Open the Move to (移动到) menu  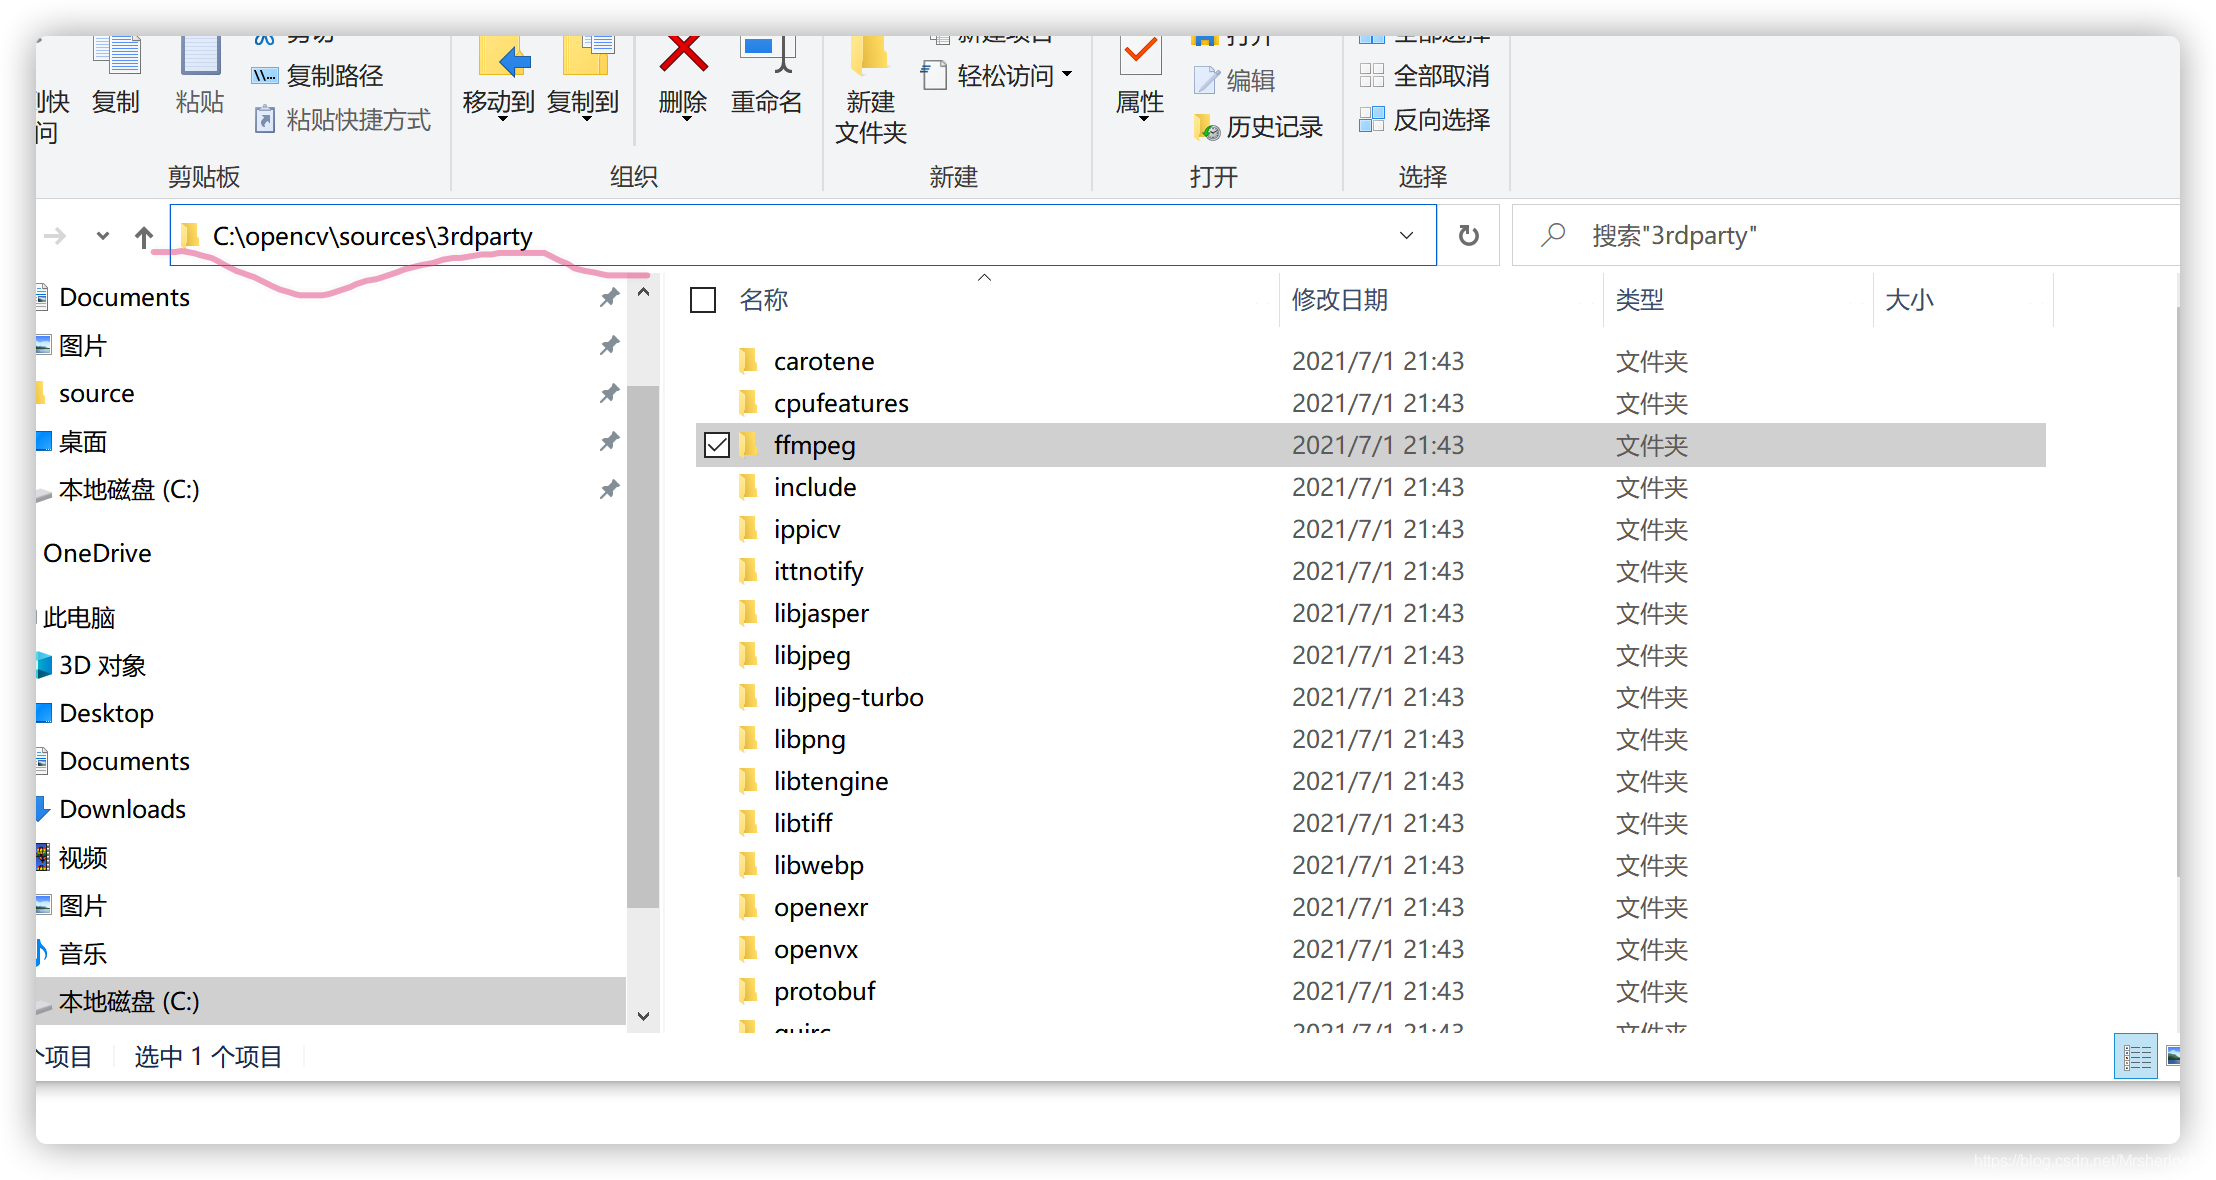coord(499,103)
